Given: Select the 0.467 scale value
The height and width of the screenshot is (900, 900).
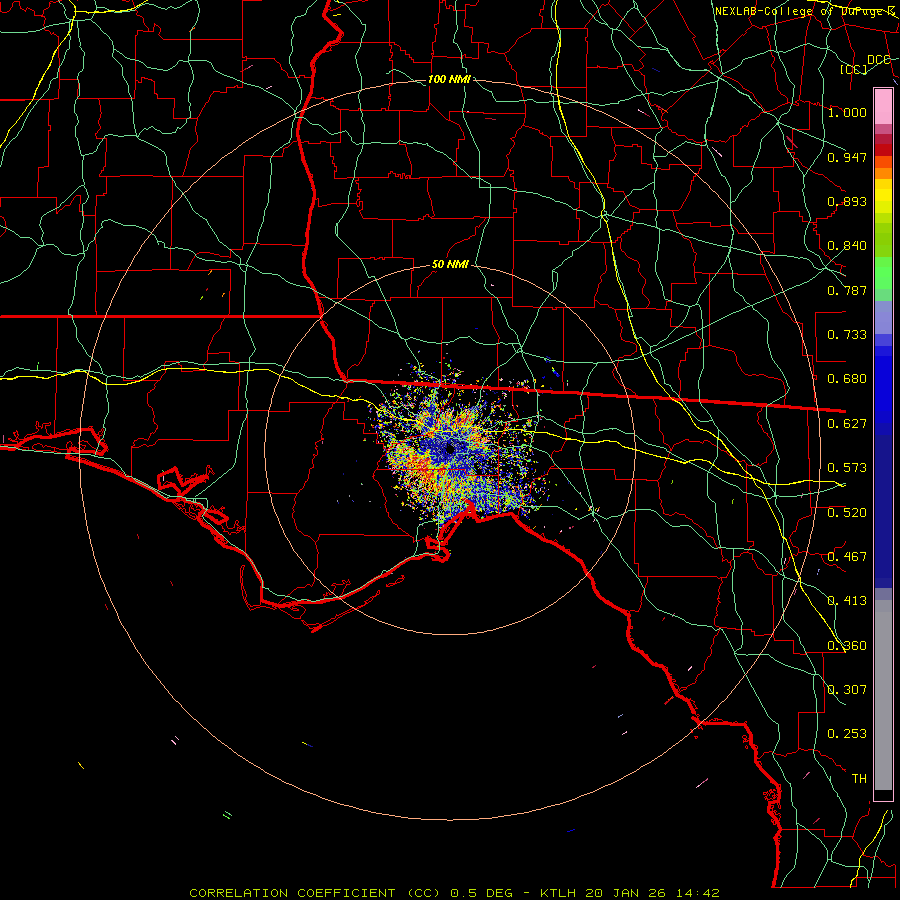Looking at the screenshot, I should coord(847,557).
